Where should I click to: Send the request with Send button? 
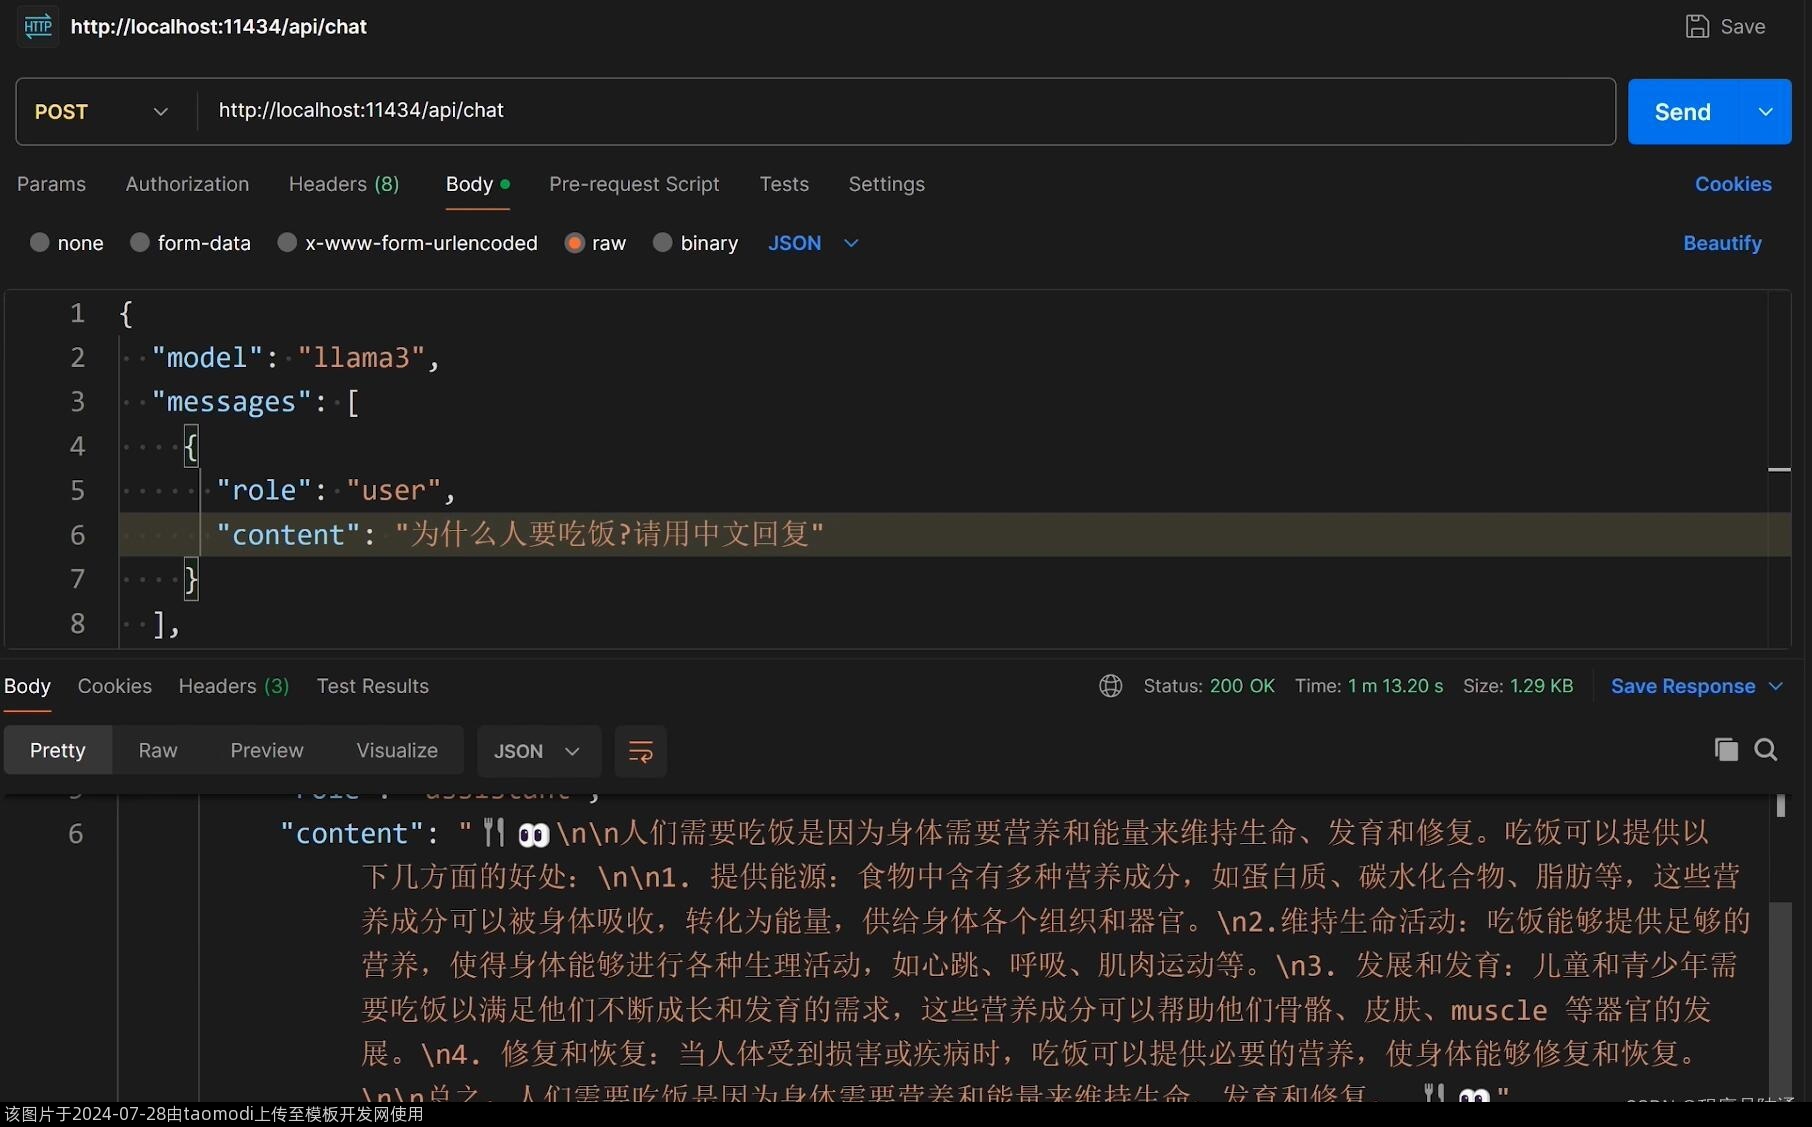point(1682,112)
